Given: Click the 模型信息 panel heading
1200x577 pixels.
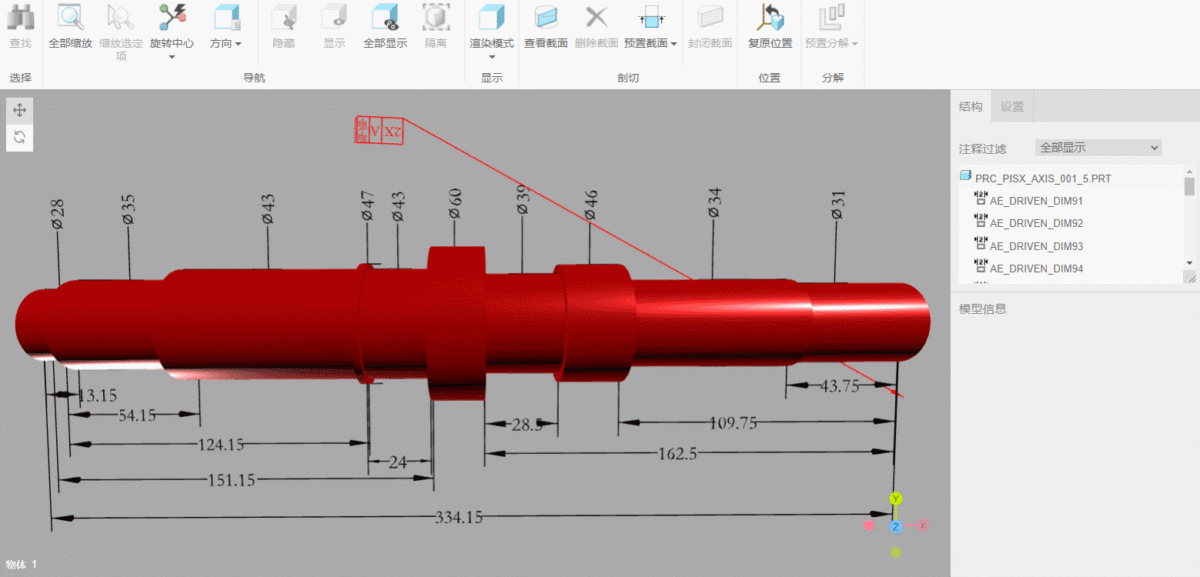Looking at the screenshot, I should [x=982, y=309].
